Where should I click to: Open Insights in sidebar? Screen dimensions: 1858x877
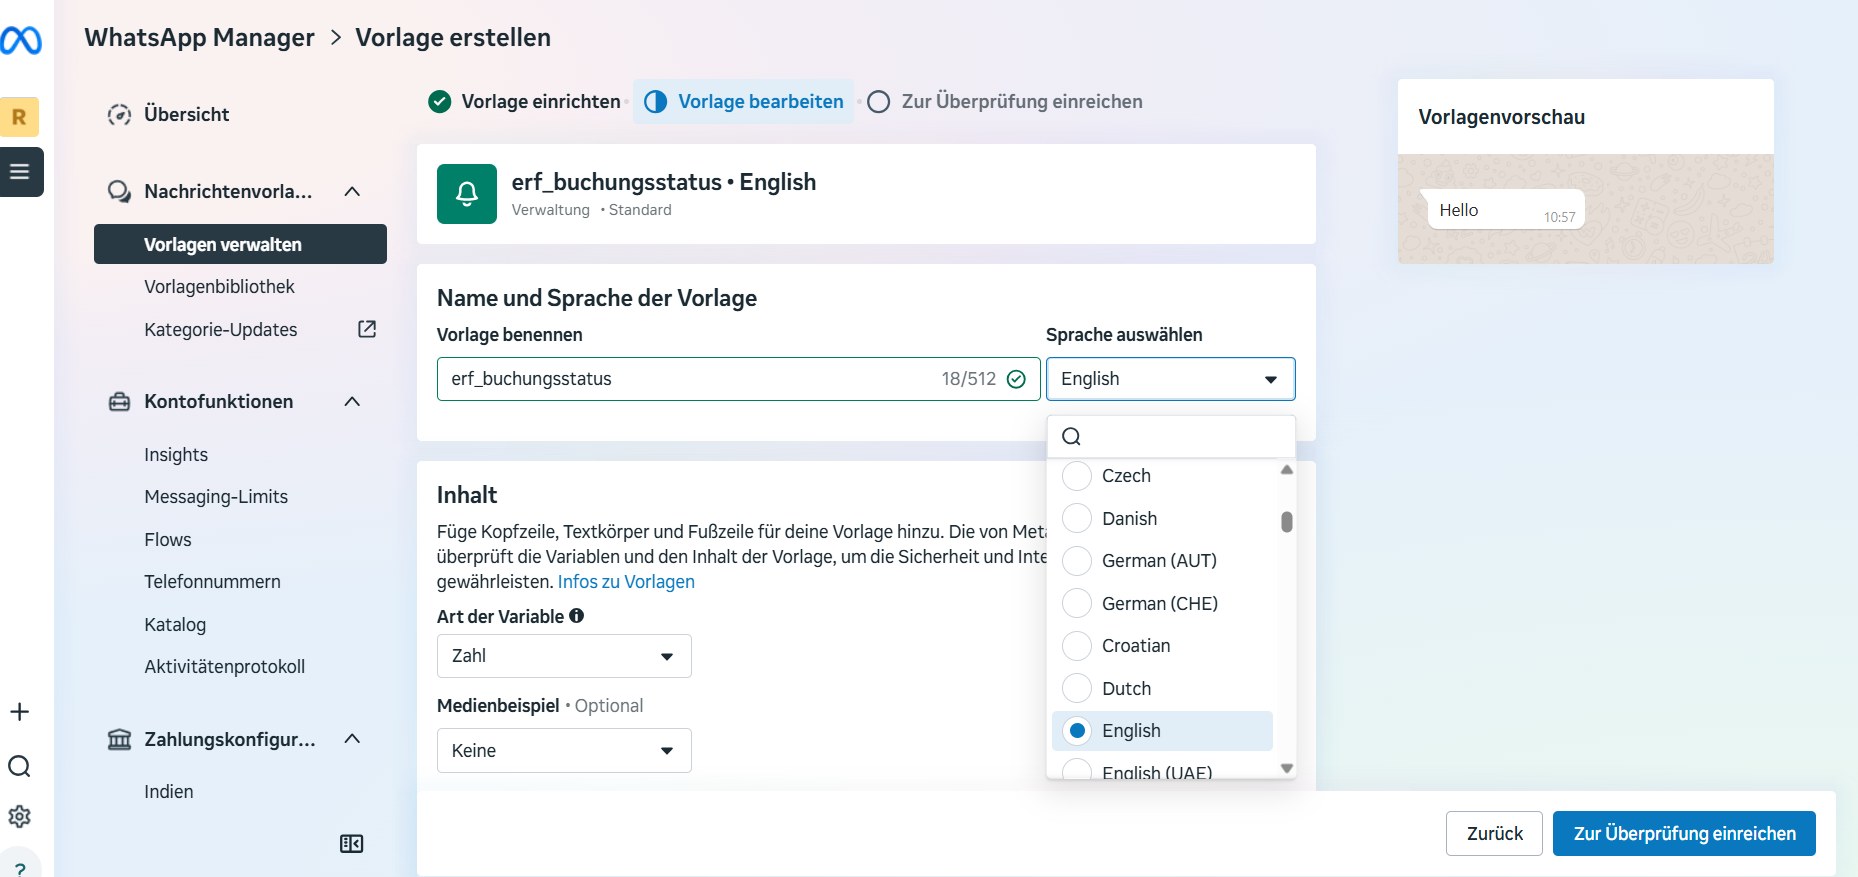tap(176, 455)
